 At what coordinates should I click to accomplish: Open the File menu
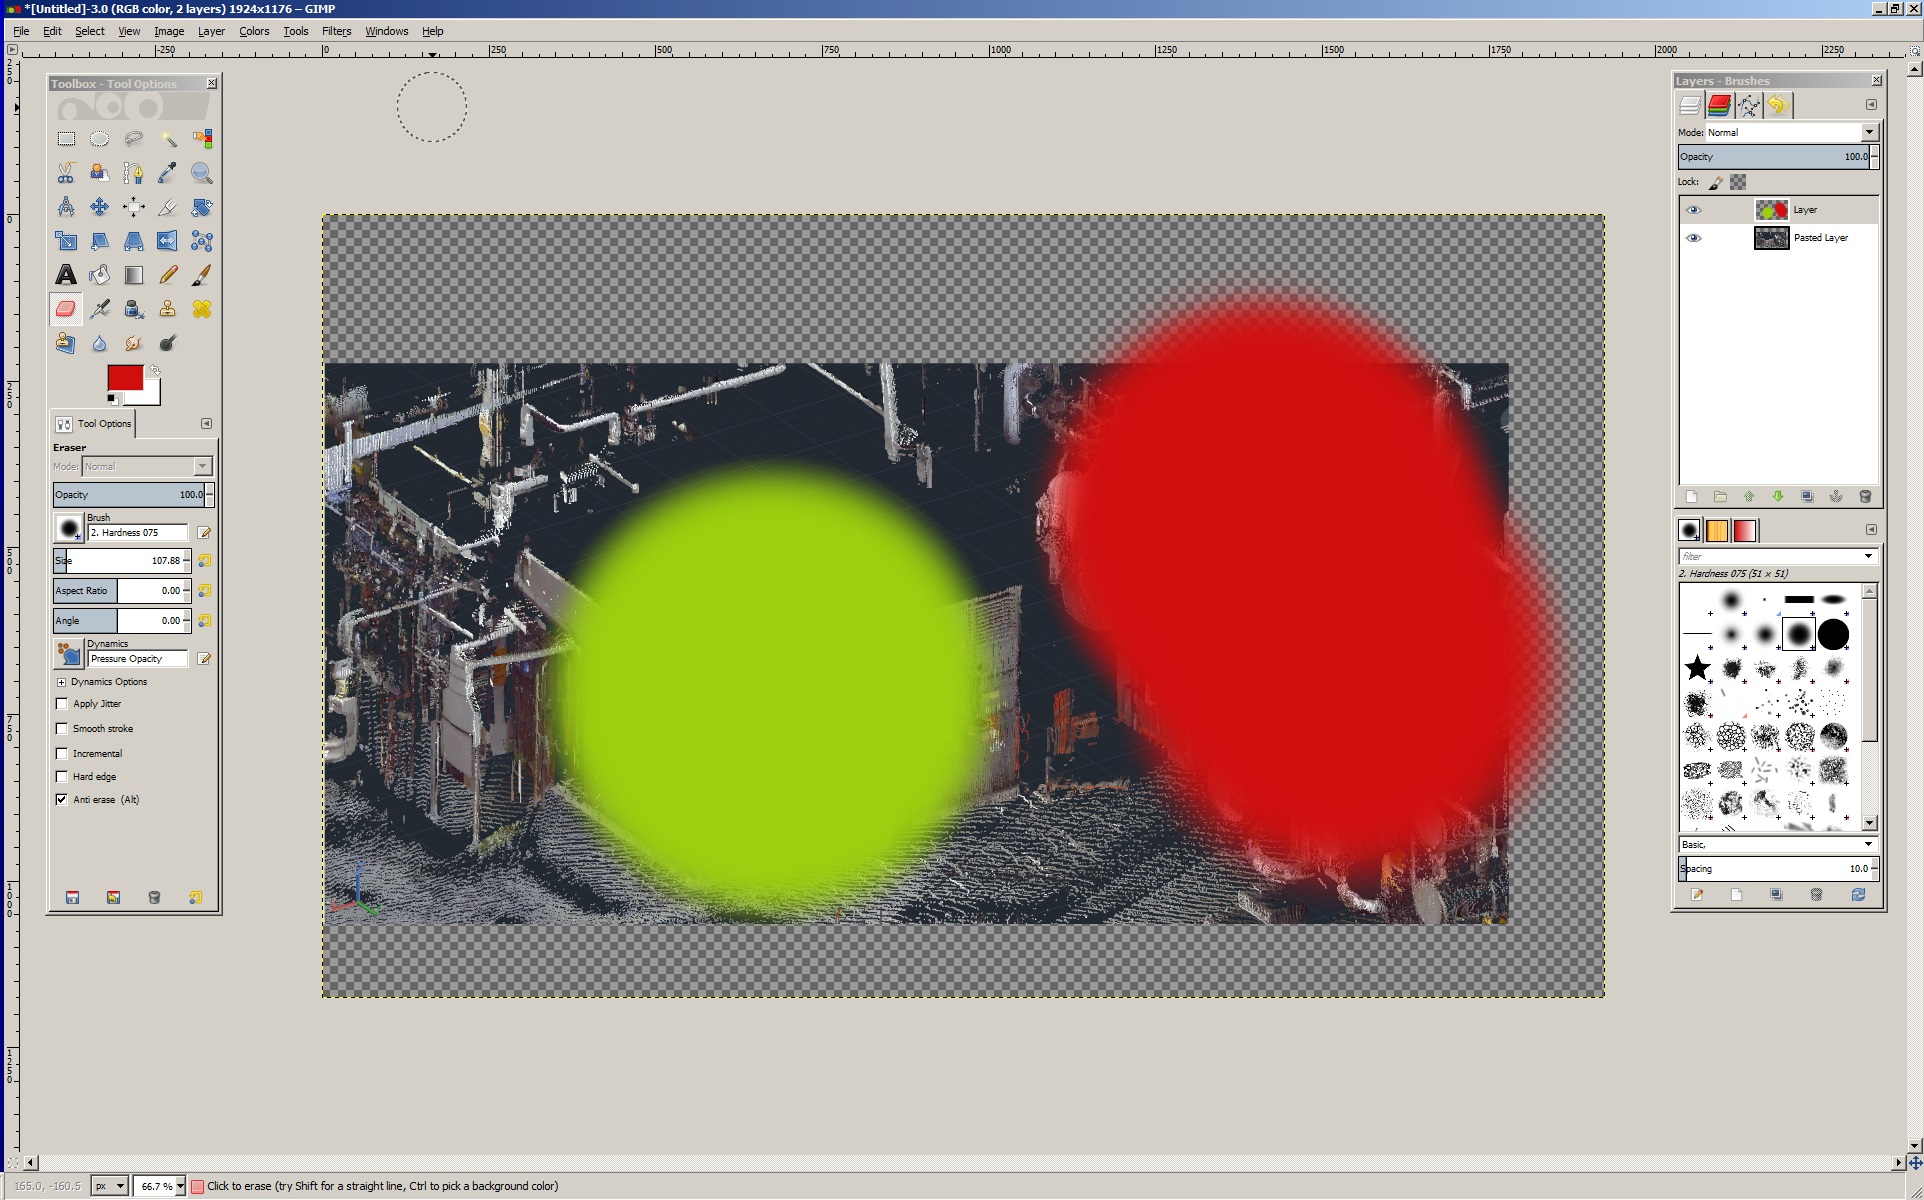[21, 31]
